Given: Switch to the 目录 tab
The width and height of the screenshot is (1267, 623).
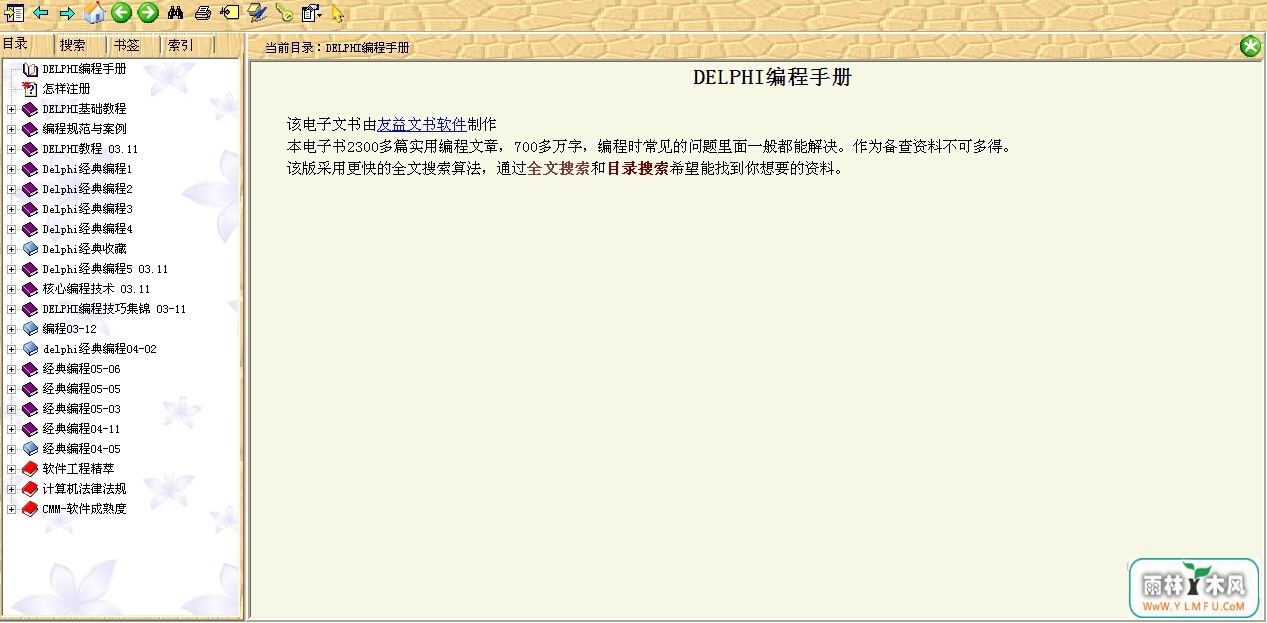Looking at the screenshot, I should (15, 44).
